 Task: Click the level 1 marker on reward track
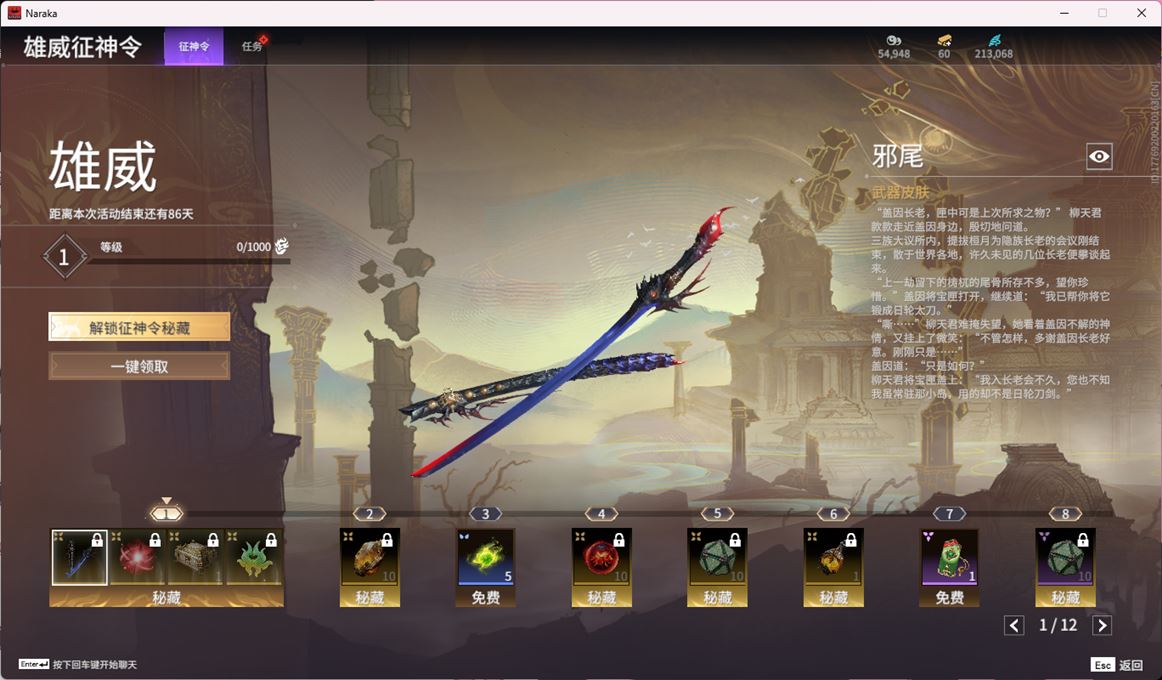pyautogui.click(x=167, y=513)
